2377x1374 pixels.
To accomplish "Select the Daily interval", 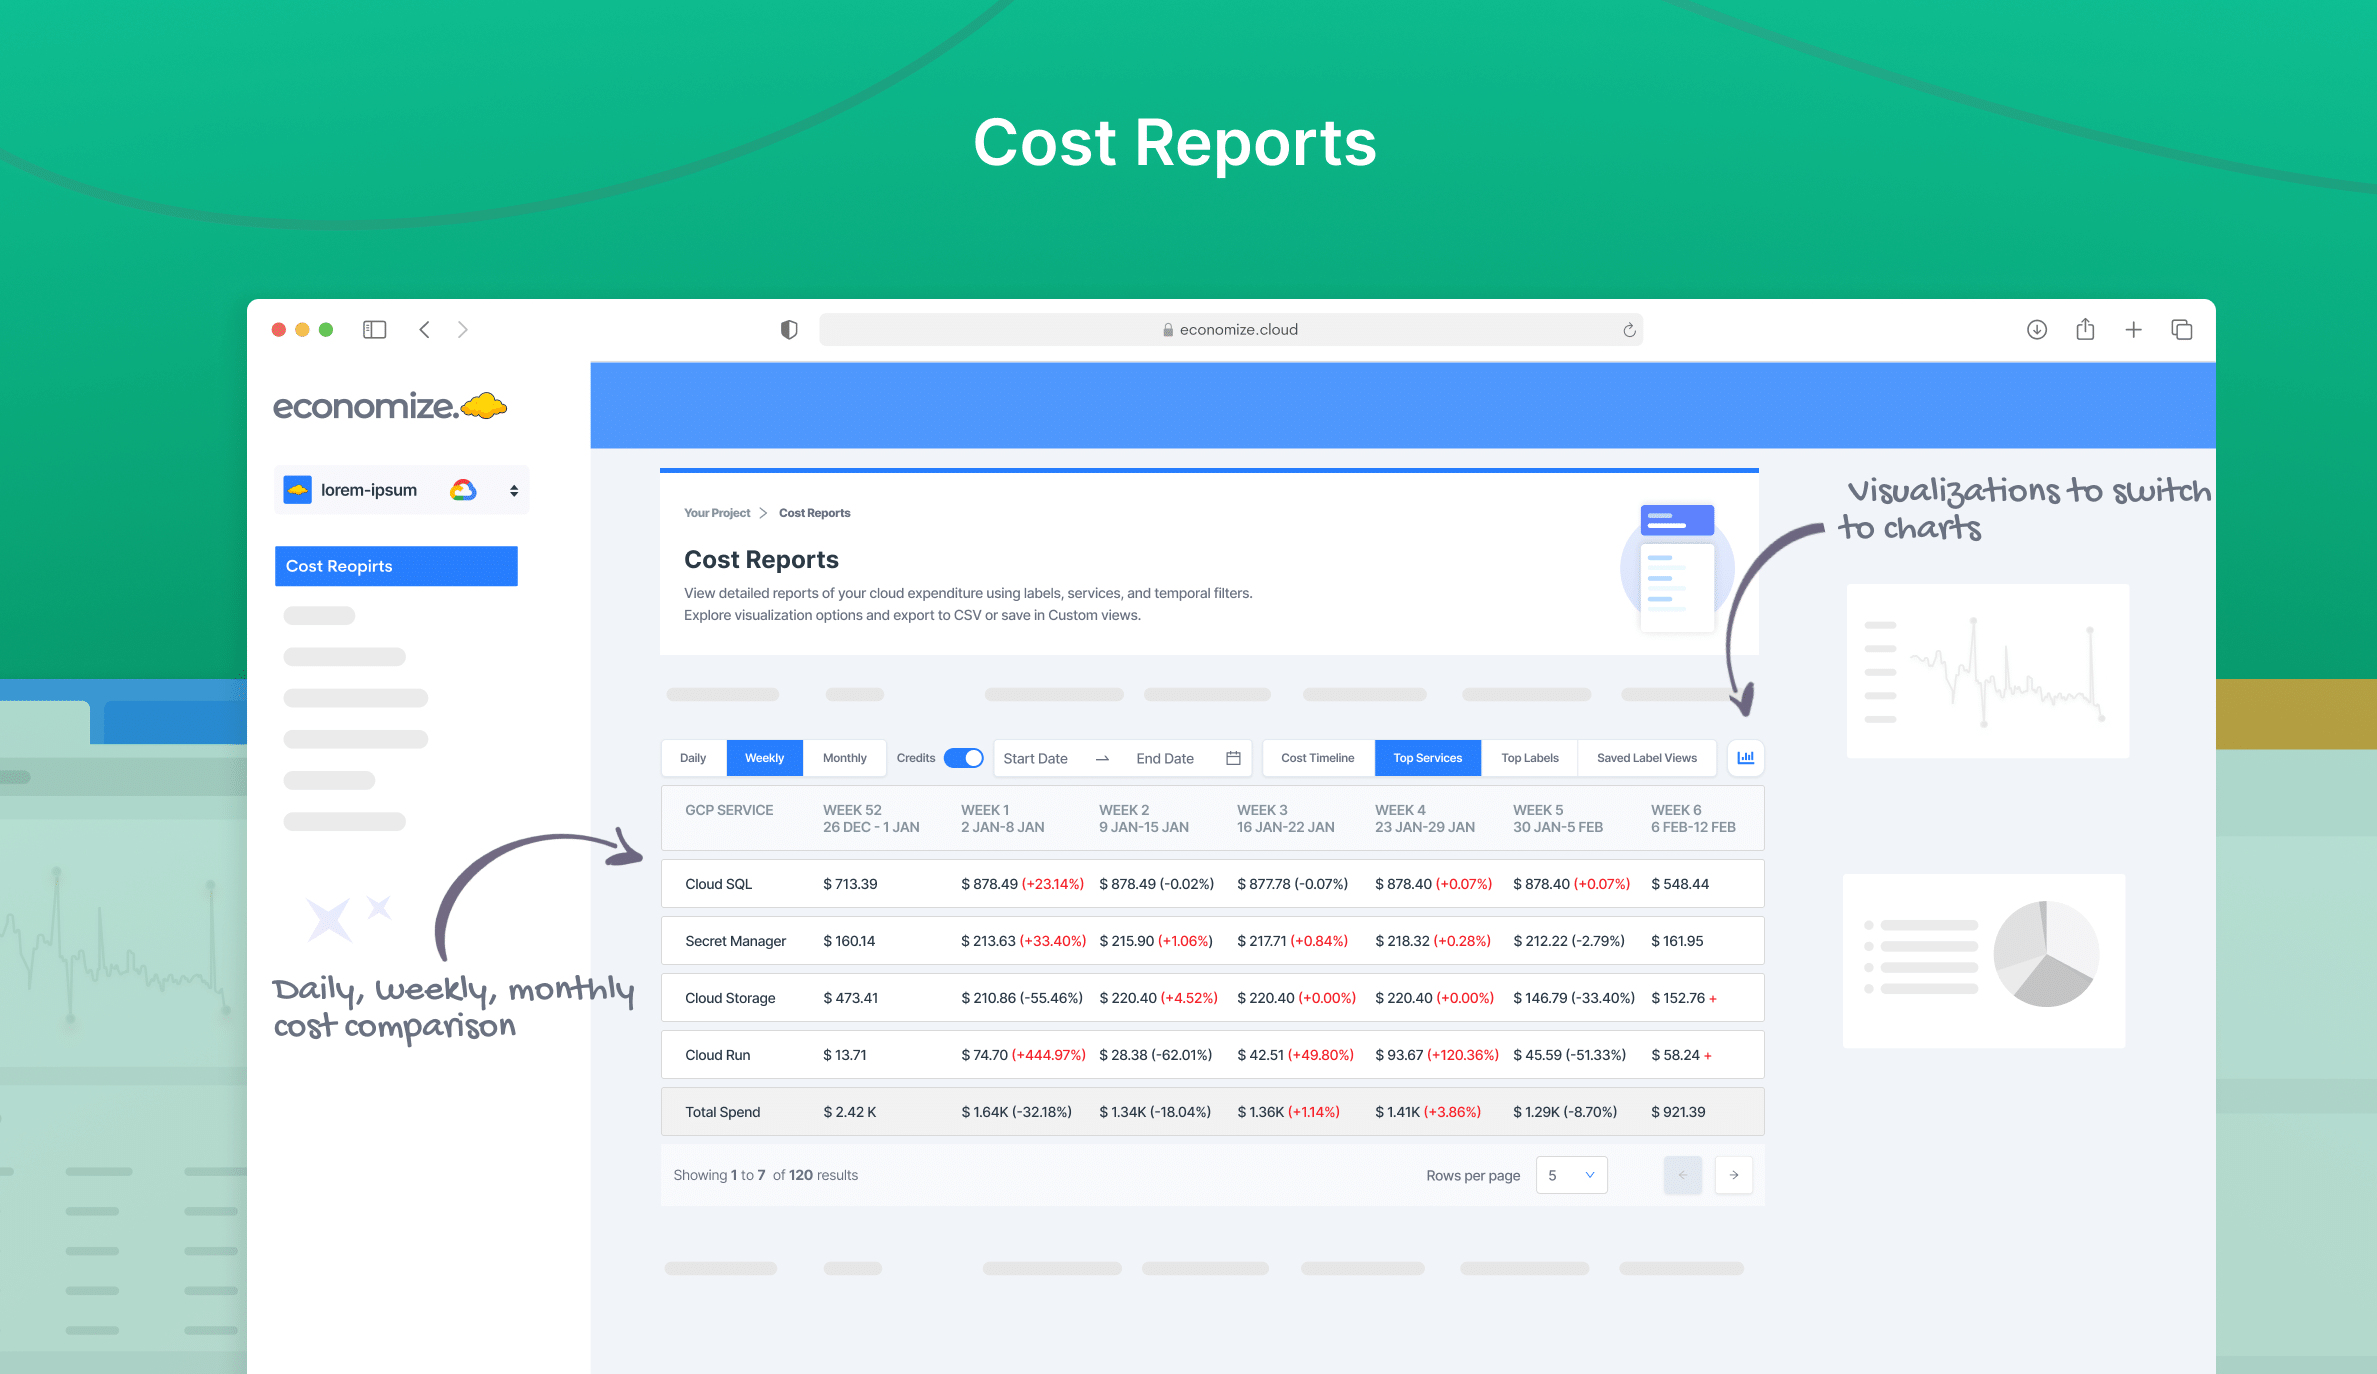I will coord(693,758).
